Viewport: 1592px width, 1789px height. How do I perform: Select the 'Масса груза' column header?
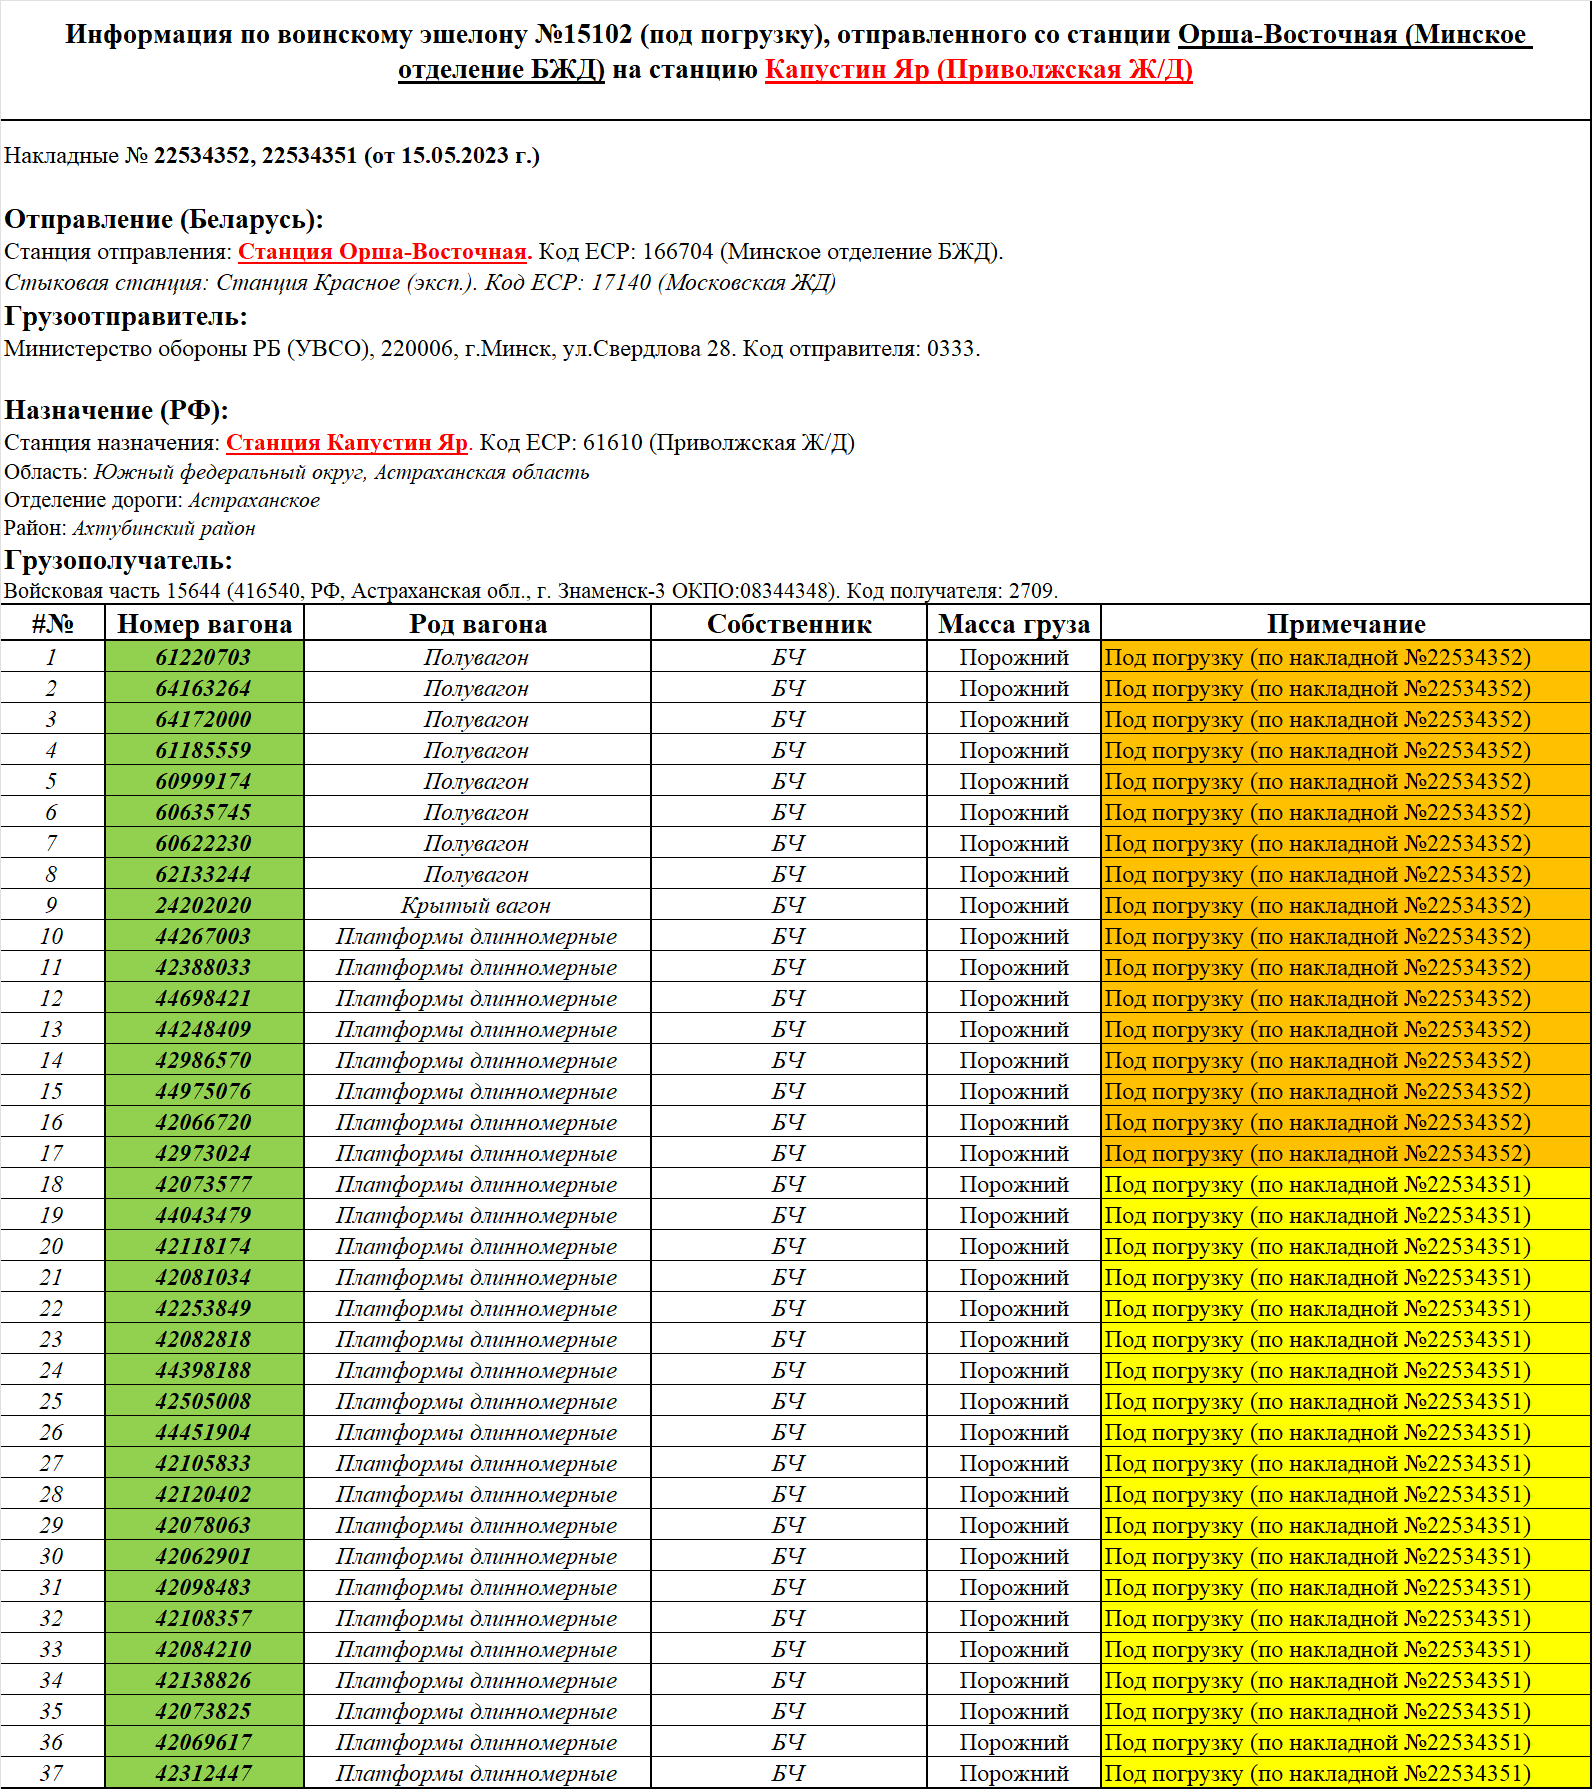pos(1013,624)
